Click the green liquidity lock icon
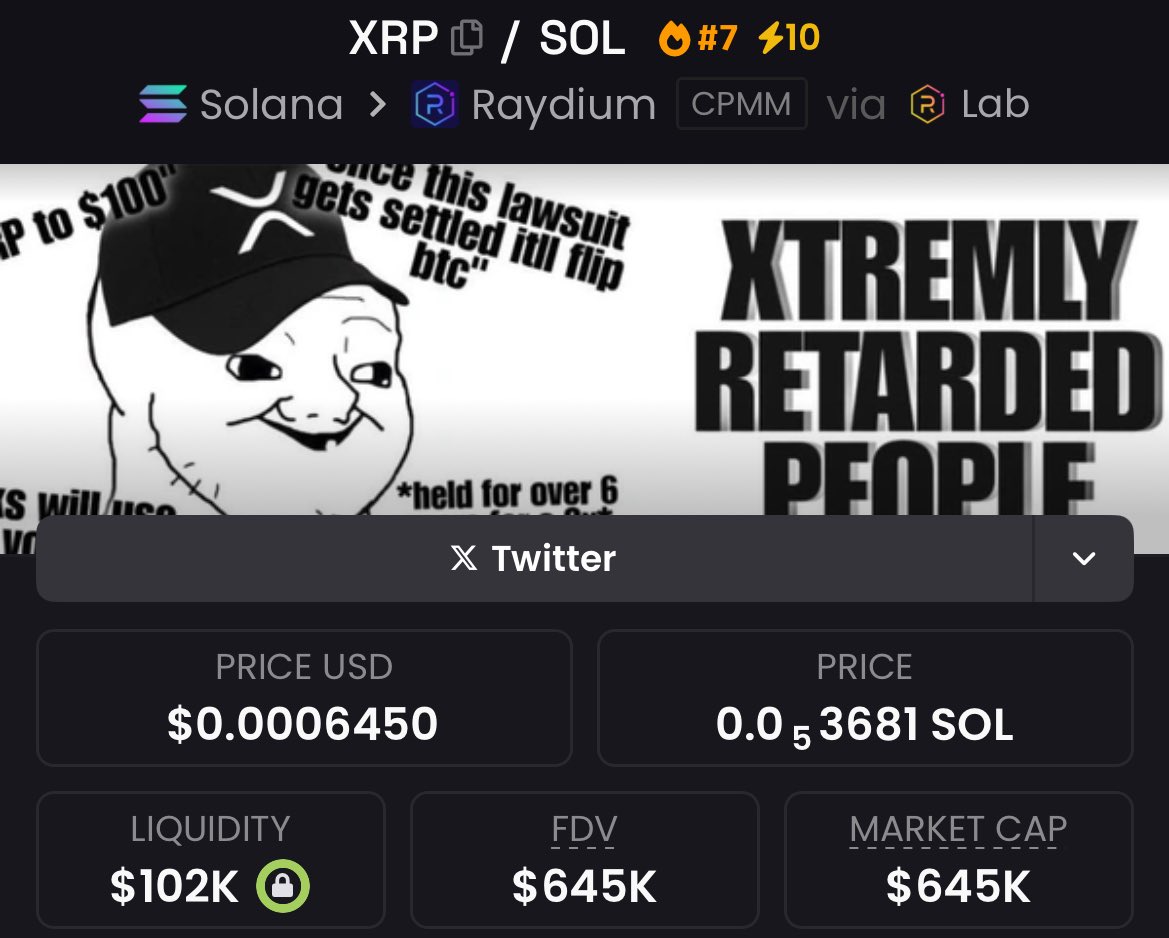Viewport: 1169px width, 938px height. (x=283, y=886)
